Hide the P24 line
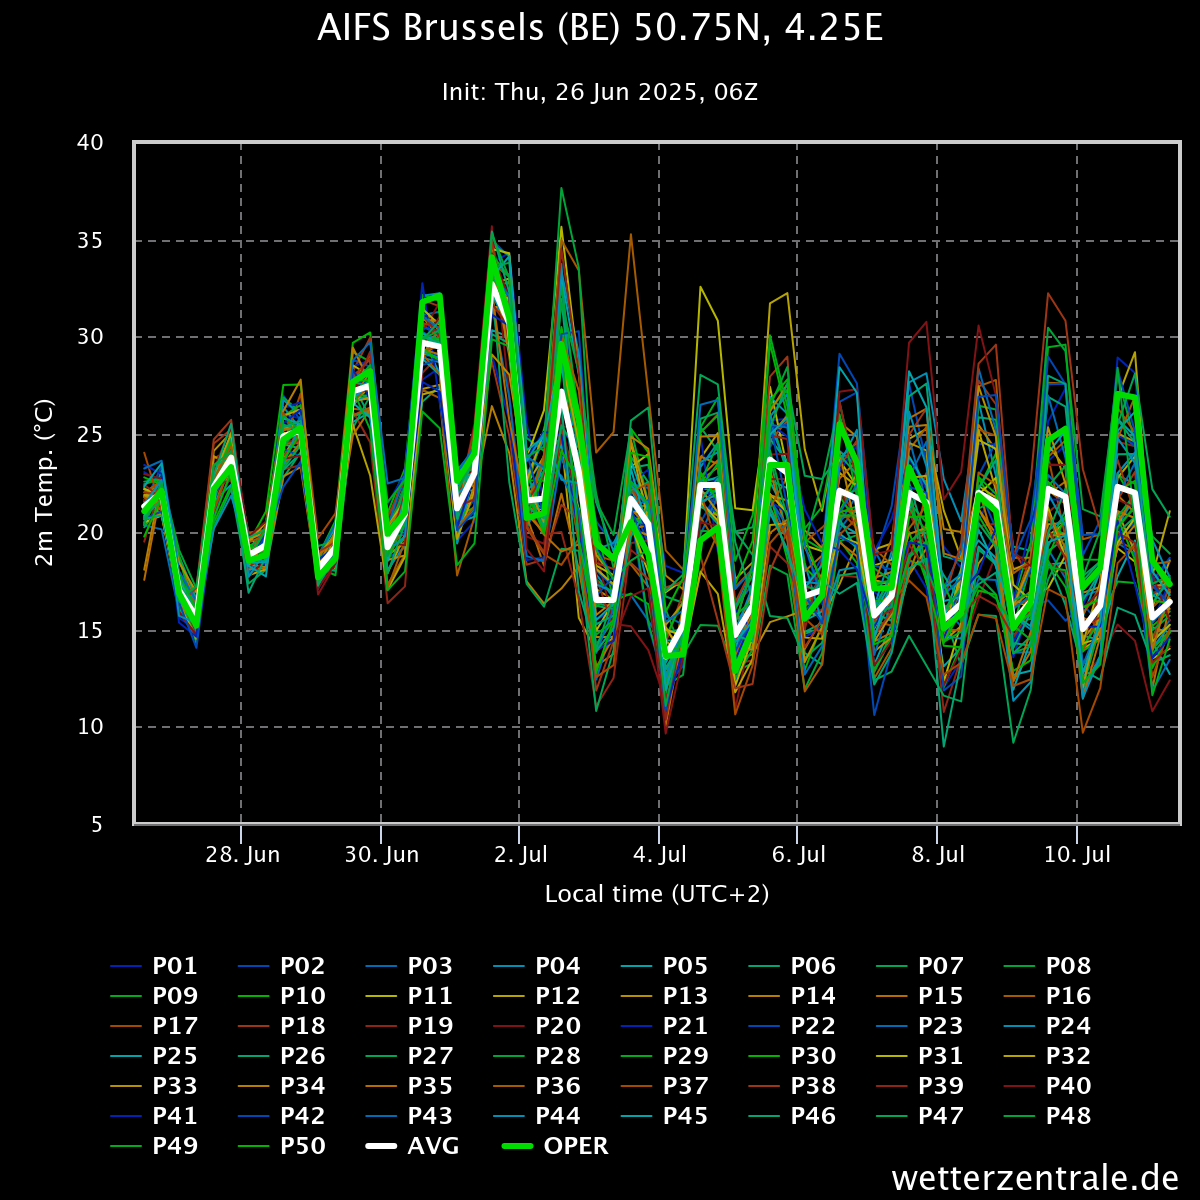Screen dimensions: 1200x1200 tap(1048, 1026)
